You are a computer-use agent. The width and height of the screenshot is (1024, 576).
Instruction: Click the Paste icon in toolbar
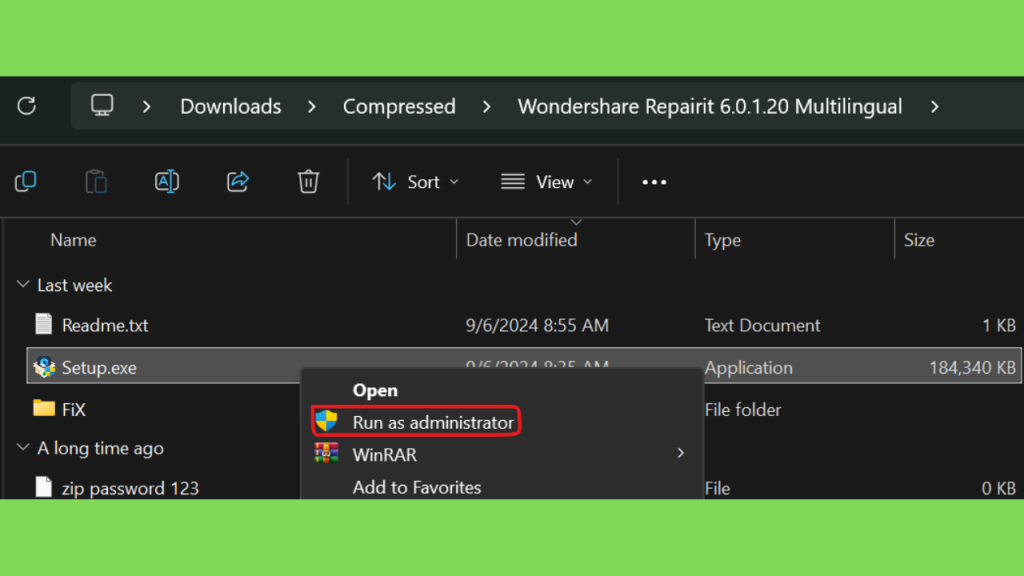(96, 182)
